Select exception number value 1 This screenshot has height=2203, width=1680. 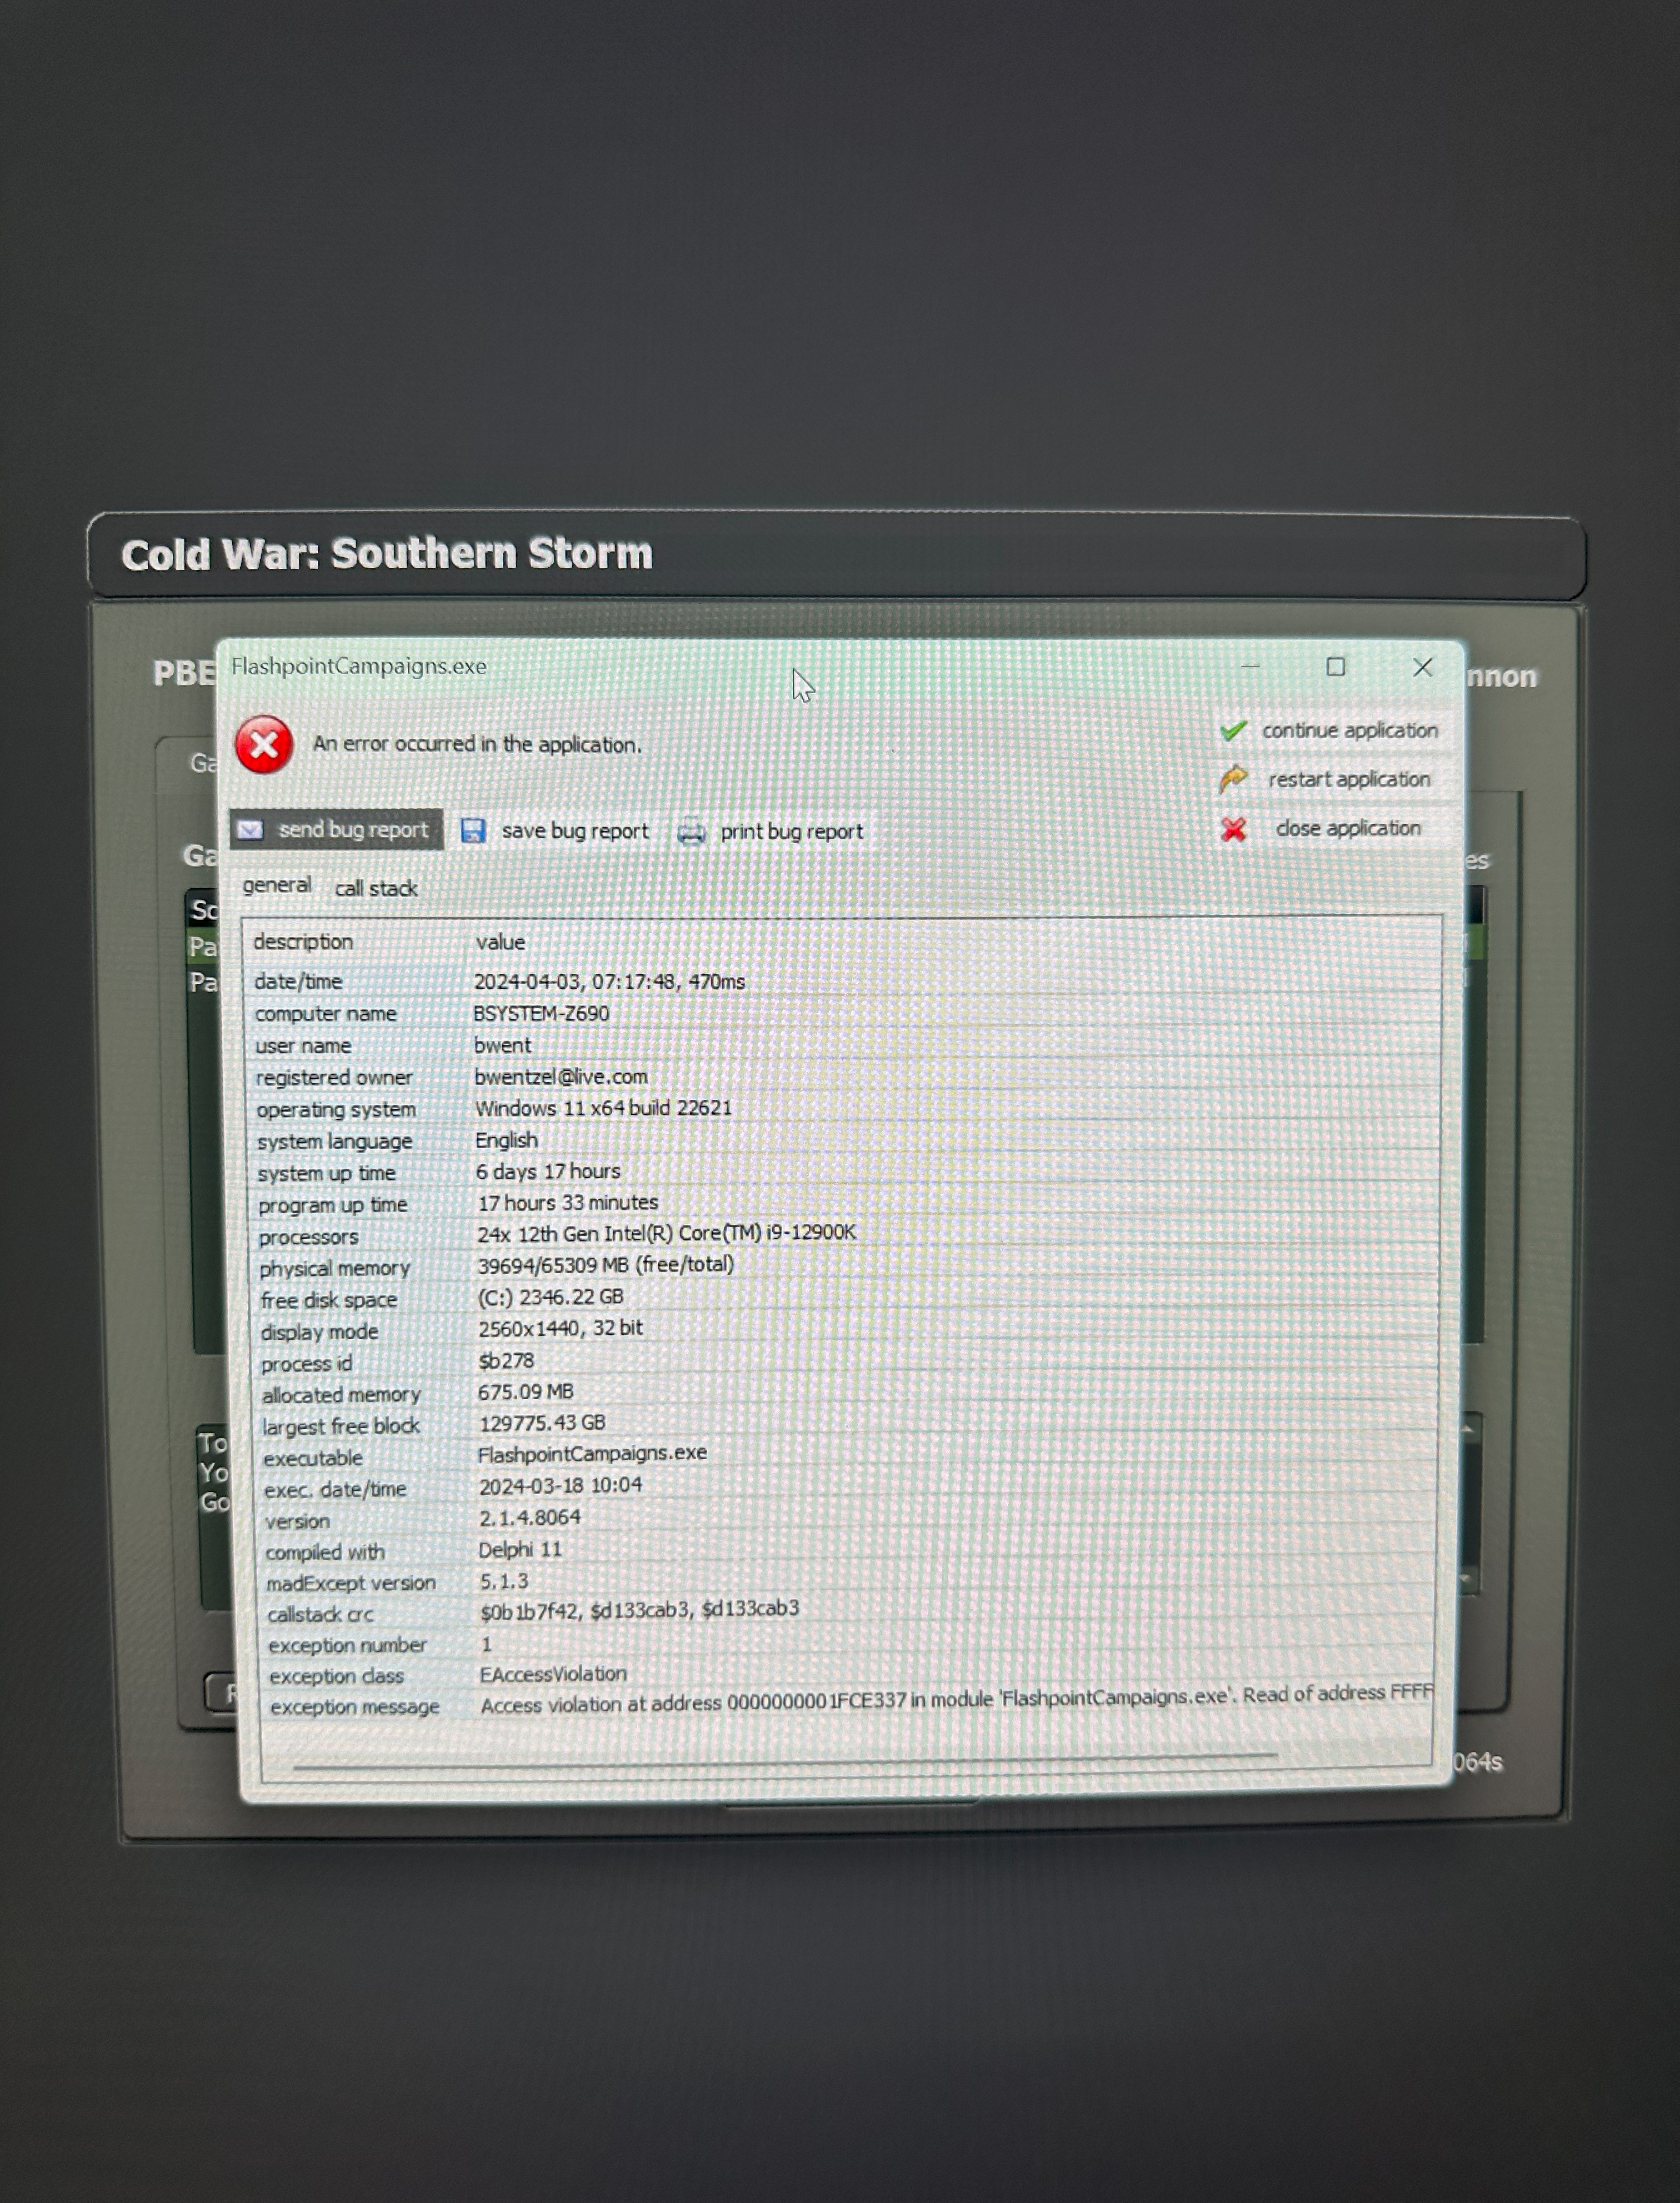point(486,1644)
